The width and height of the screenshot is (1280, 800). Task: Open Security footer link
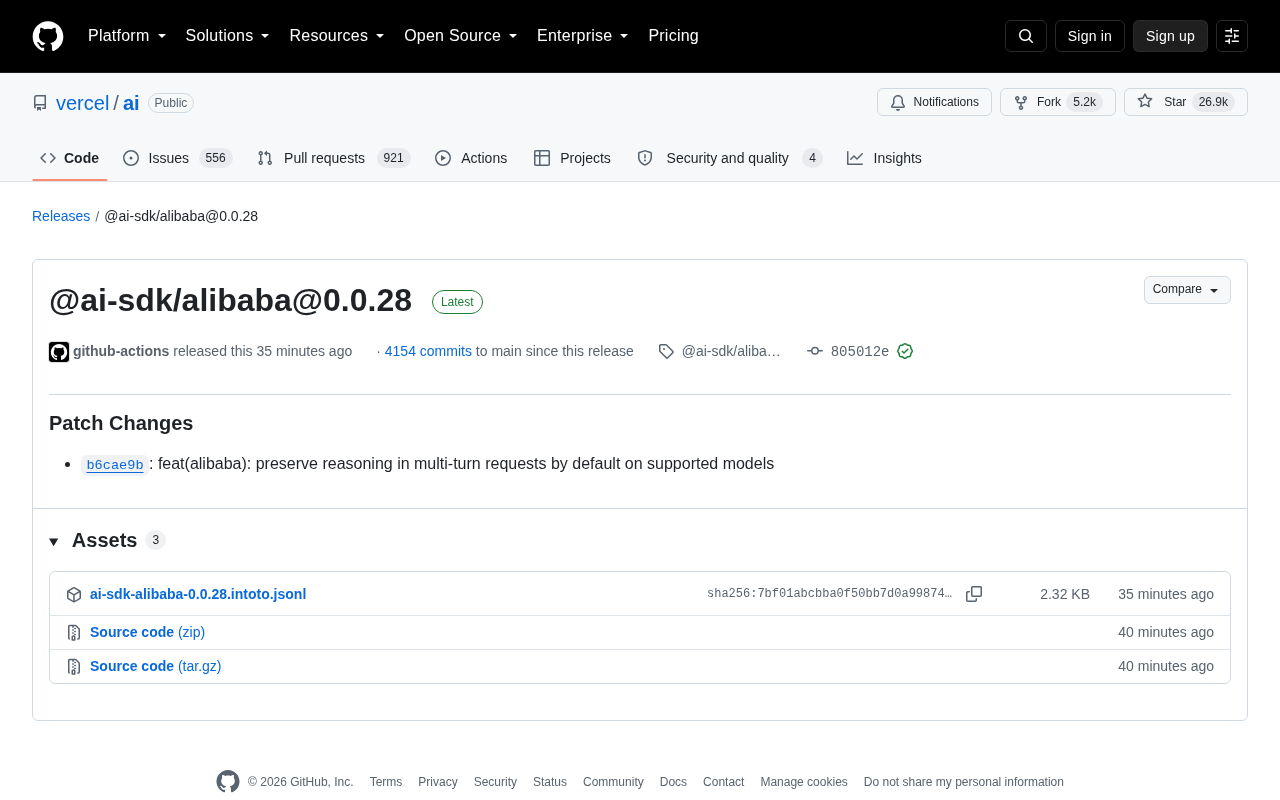point(495,782)
